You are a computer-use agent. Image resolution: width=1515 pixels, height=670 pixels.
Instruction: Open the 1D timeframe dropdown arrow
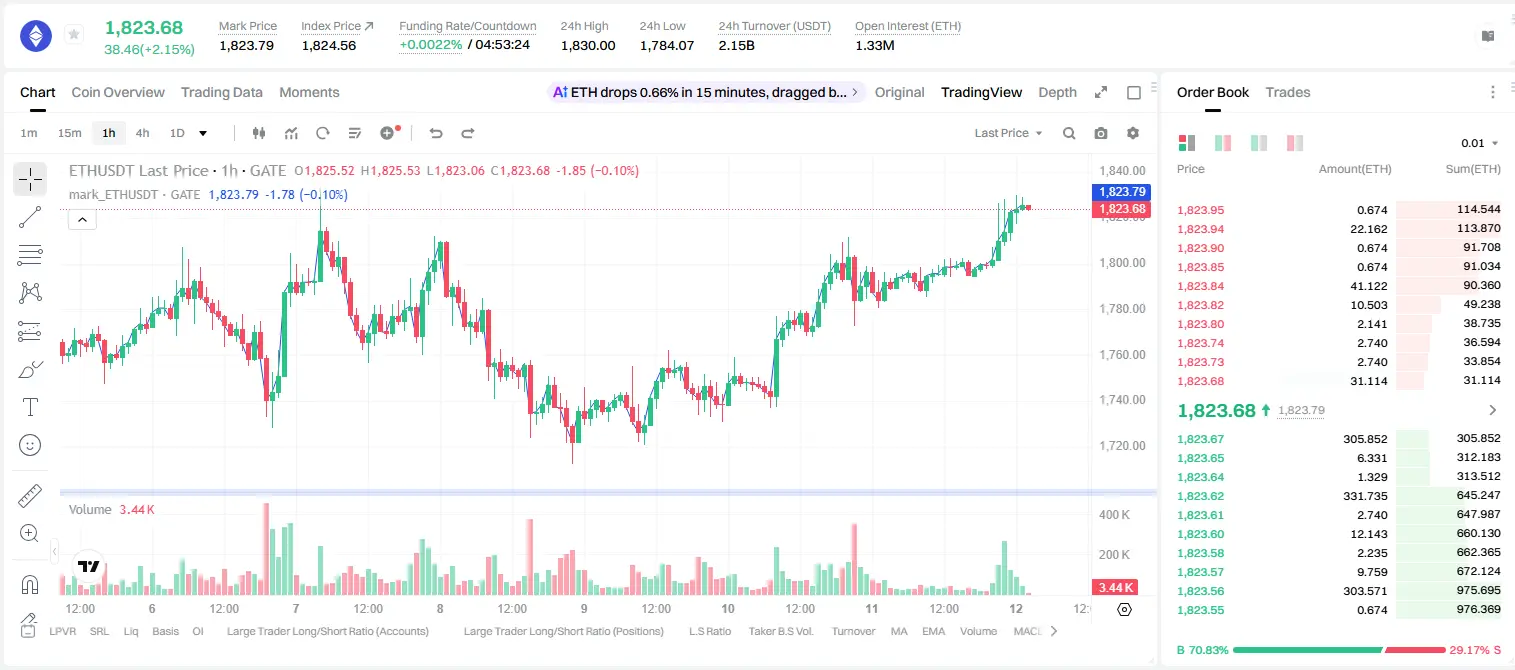(203, 133)
